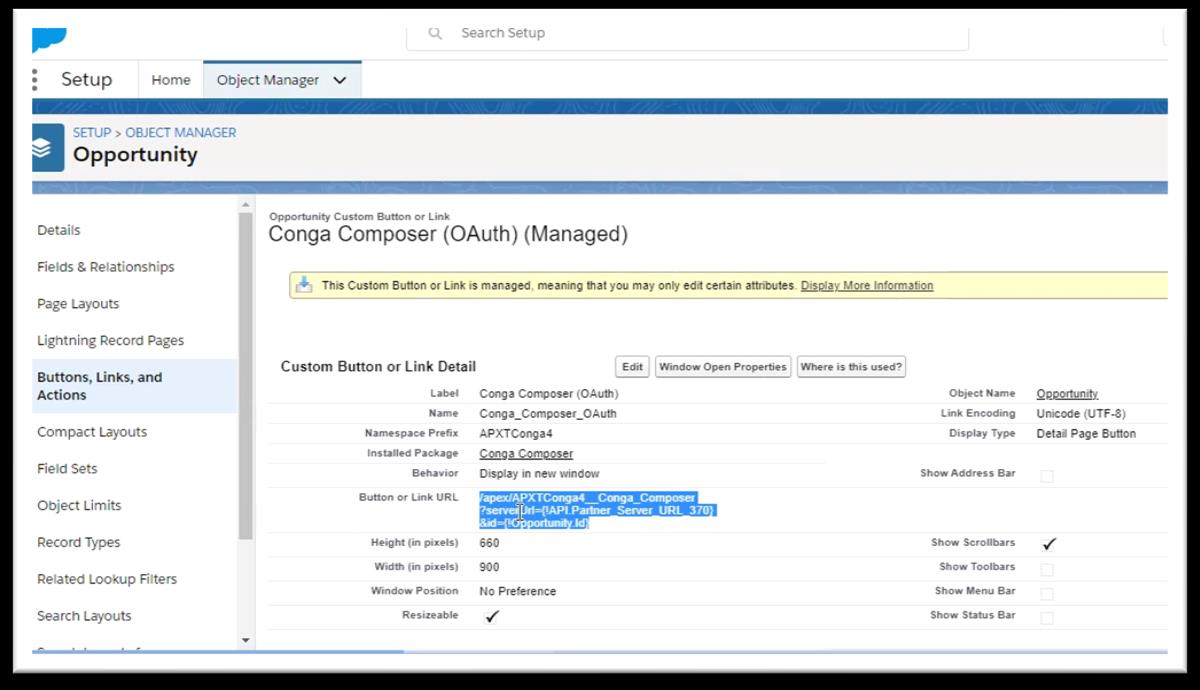The width and height of the screenshot is (1200, 690).
Task: Open the Conga Composer installed package link
Action: (526, 454)
